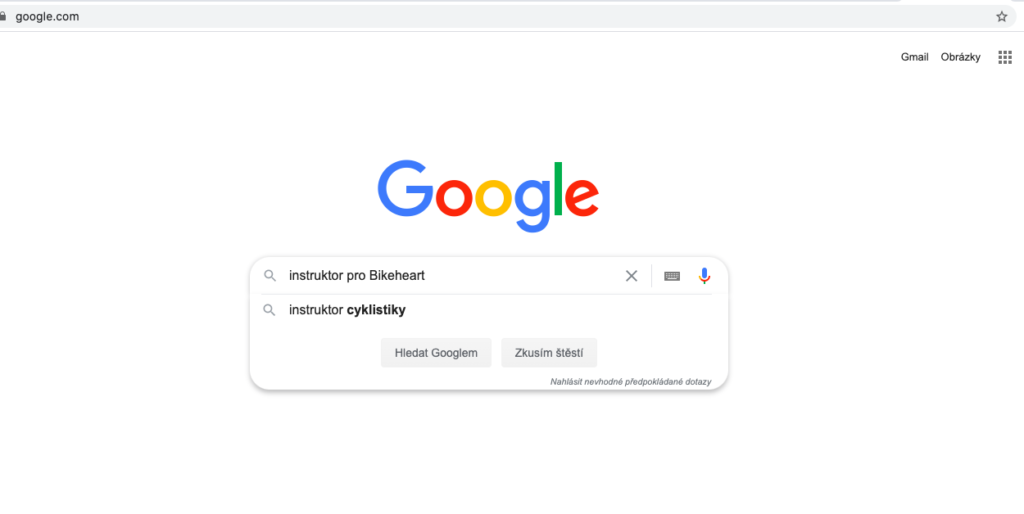Start voice search with the microphone
This screenshot has width=1024, height=514.
click(x=704, y=276)
